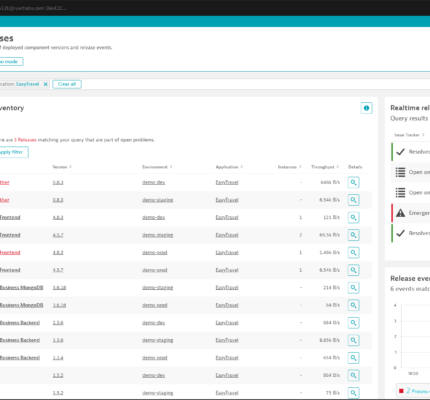Open Business Backend link in 1.2.4 row
This screenshot has width=430, height=400.
(20, 358)
